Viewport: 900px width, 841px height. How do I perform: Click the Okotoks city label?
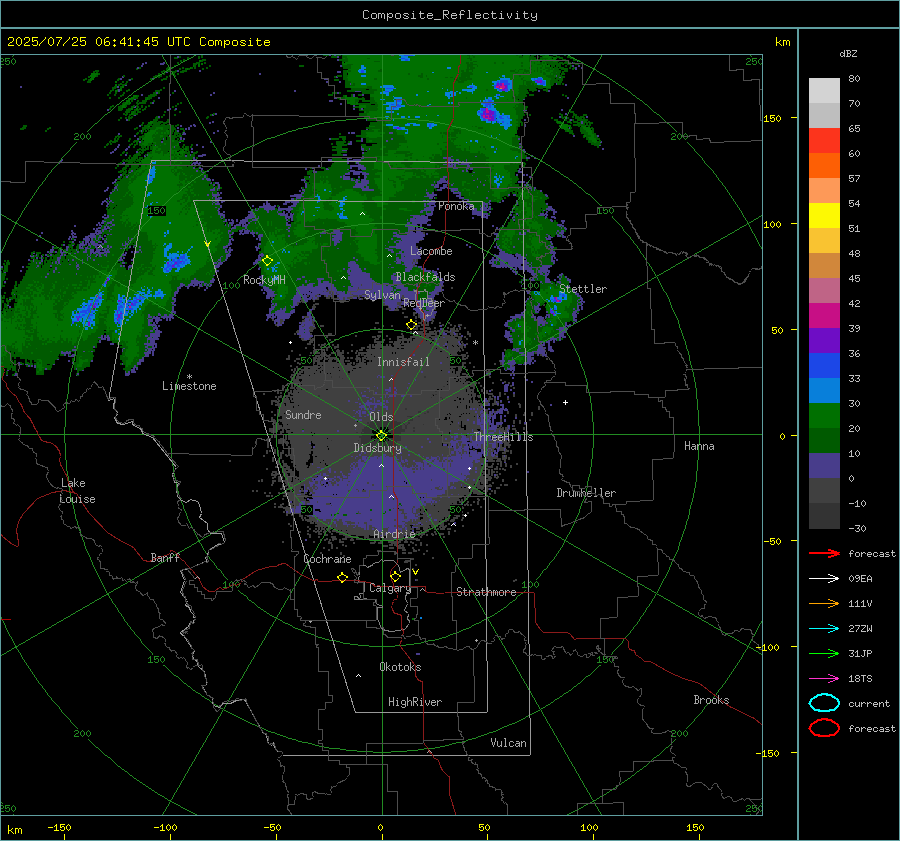coord(400,667)
